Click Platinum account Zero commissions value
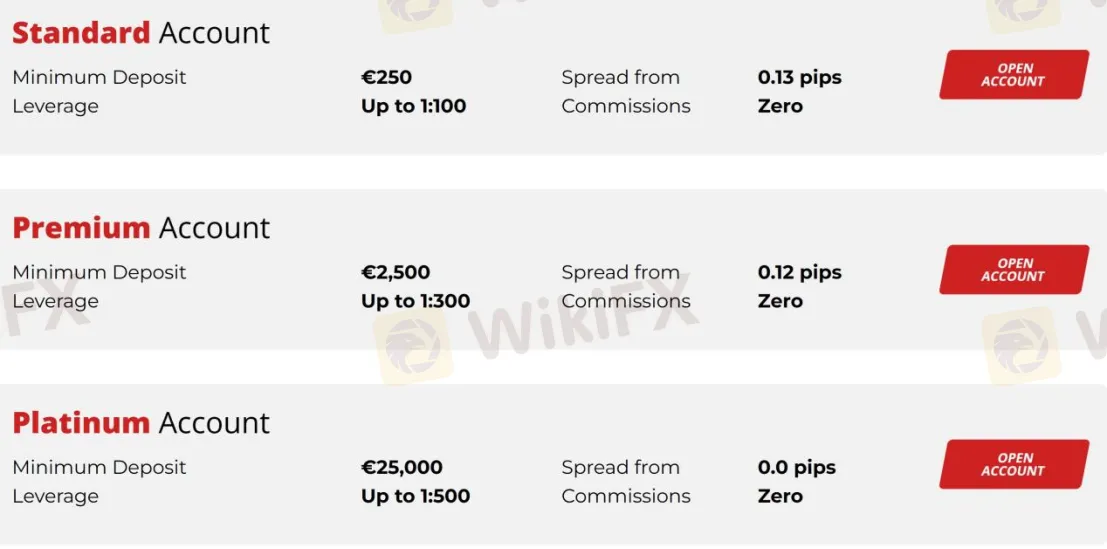This screenshot has width=1107, height=549. pyautogui.click(x=780, y=496)
